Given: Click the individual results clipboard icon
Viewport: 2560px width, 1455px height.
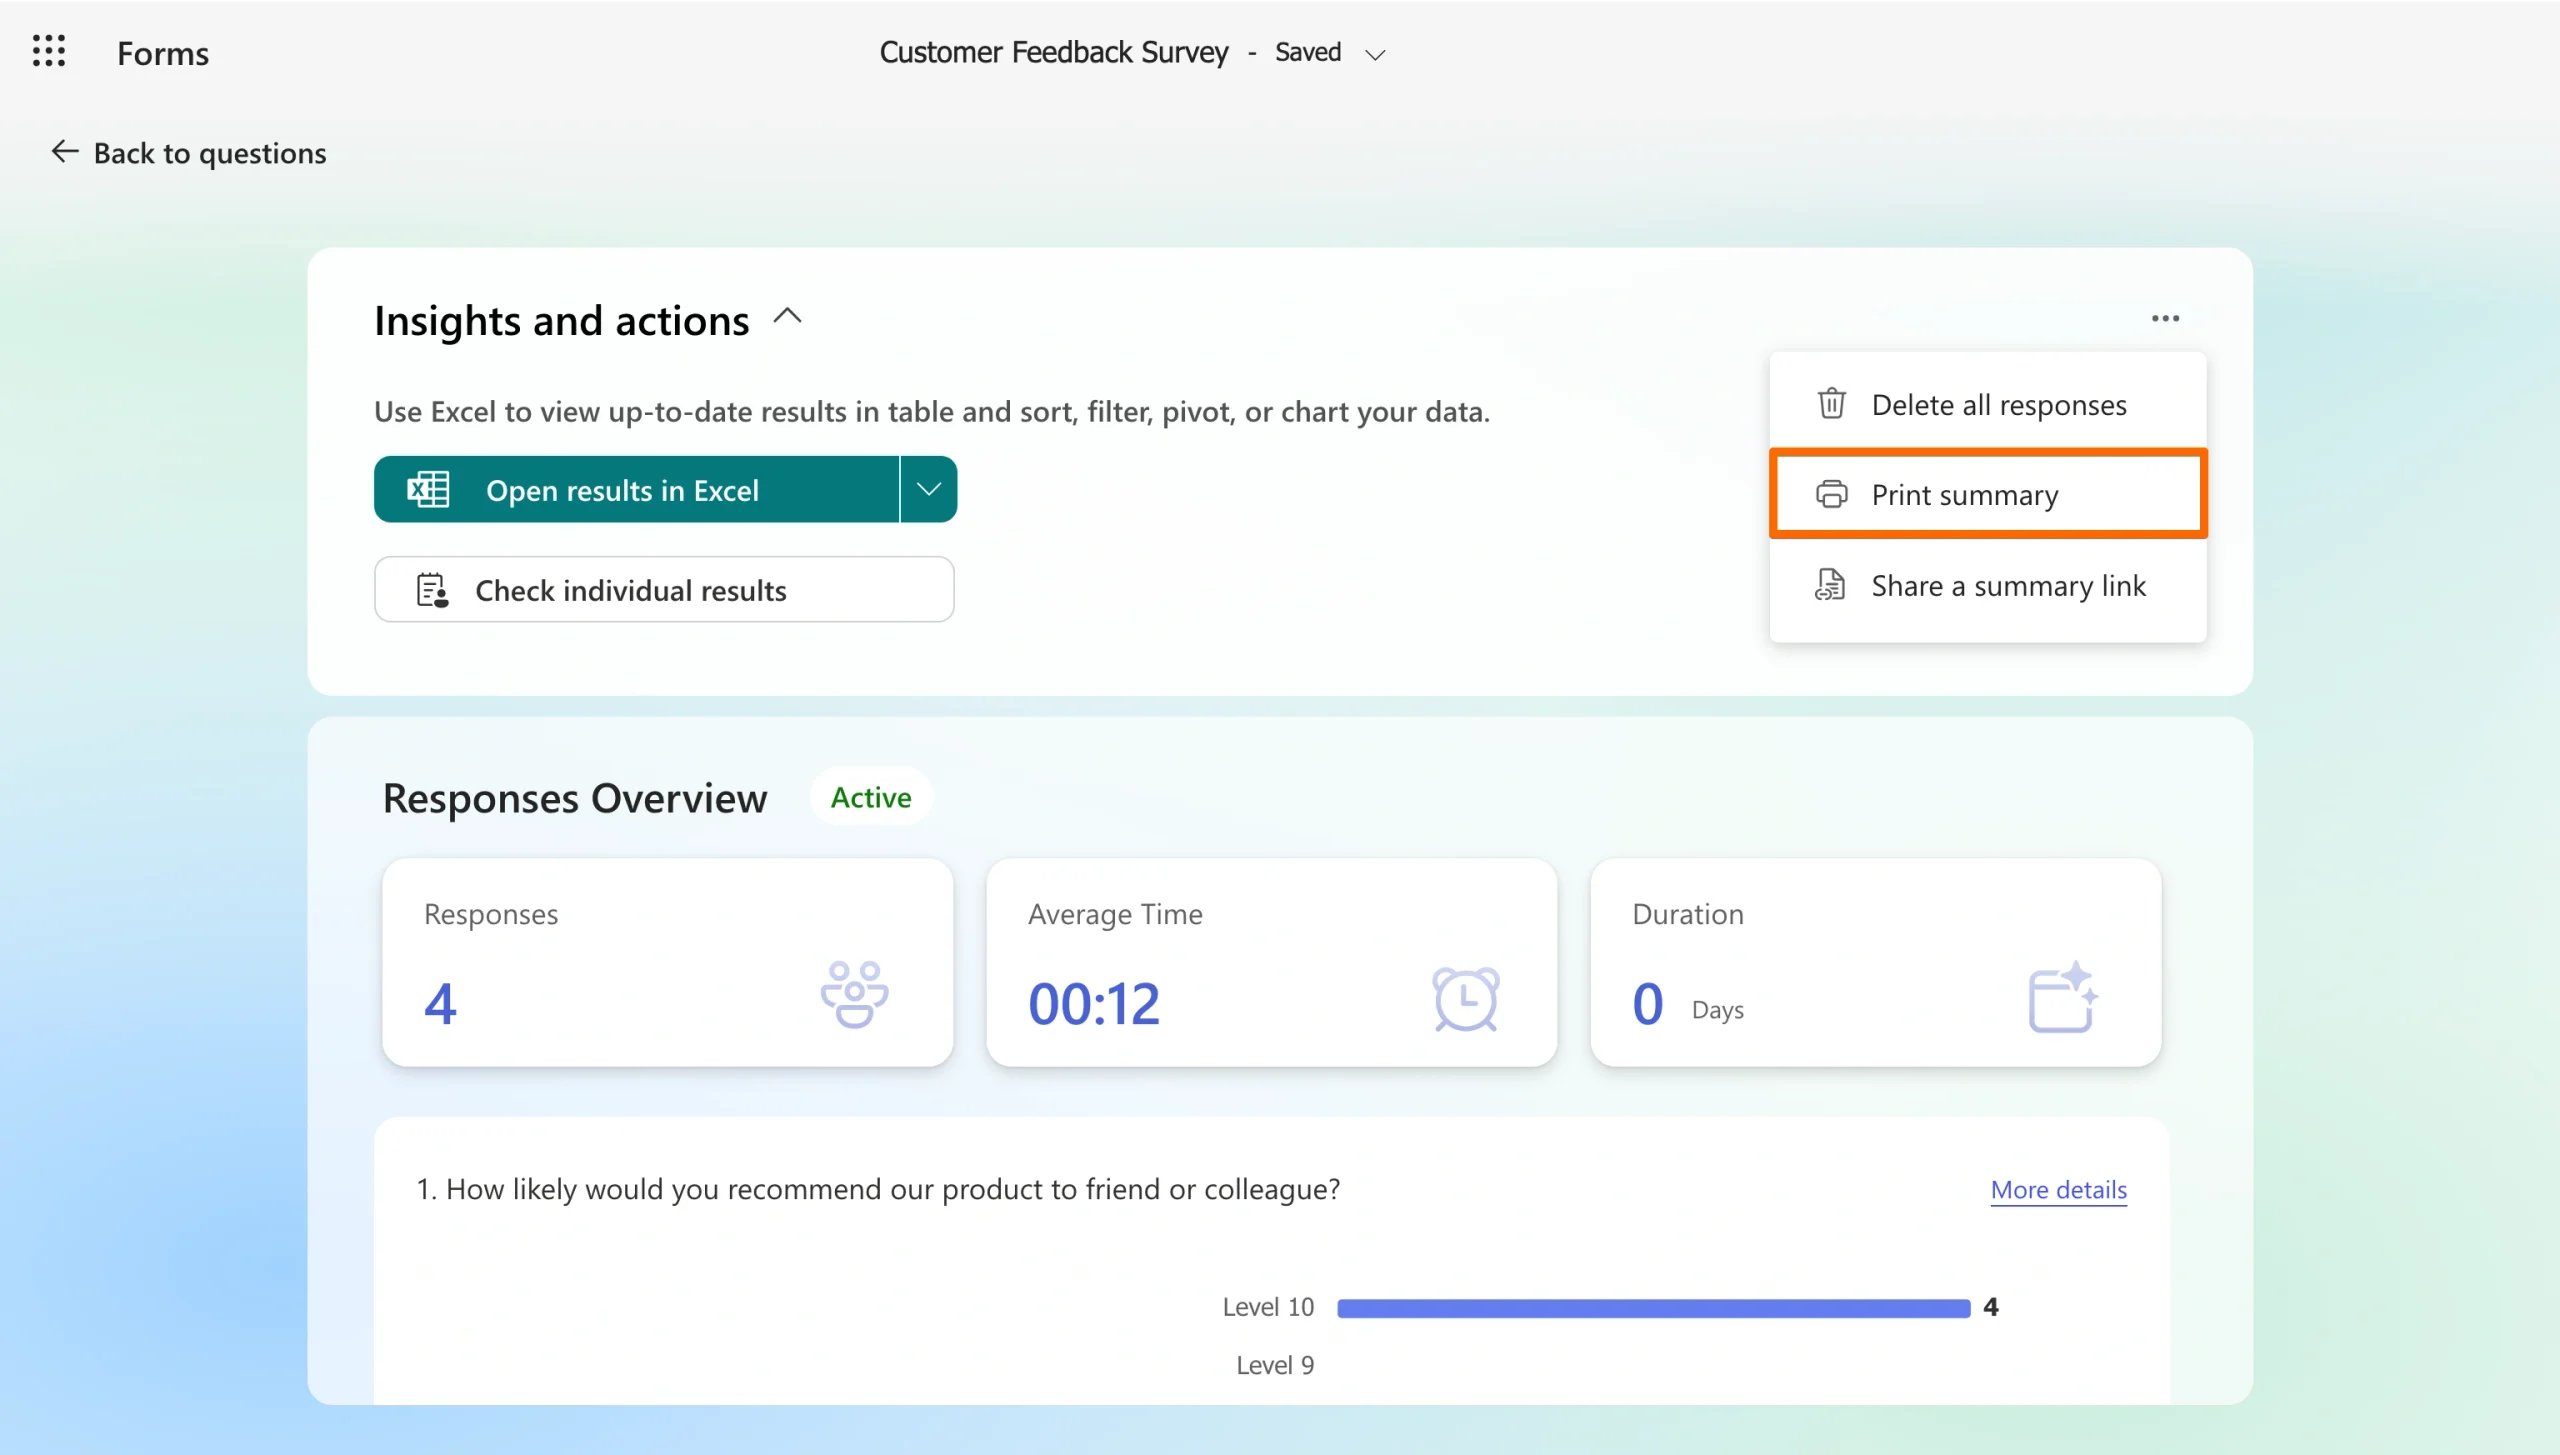Looking at the screenshot, I should 432,590.
